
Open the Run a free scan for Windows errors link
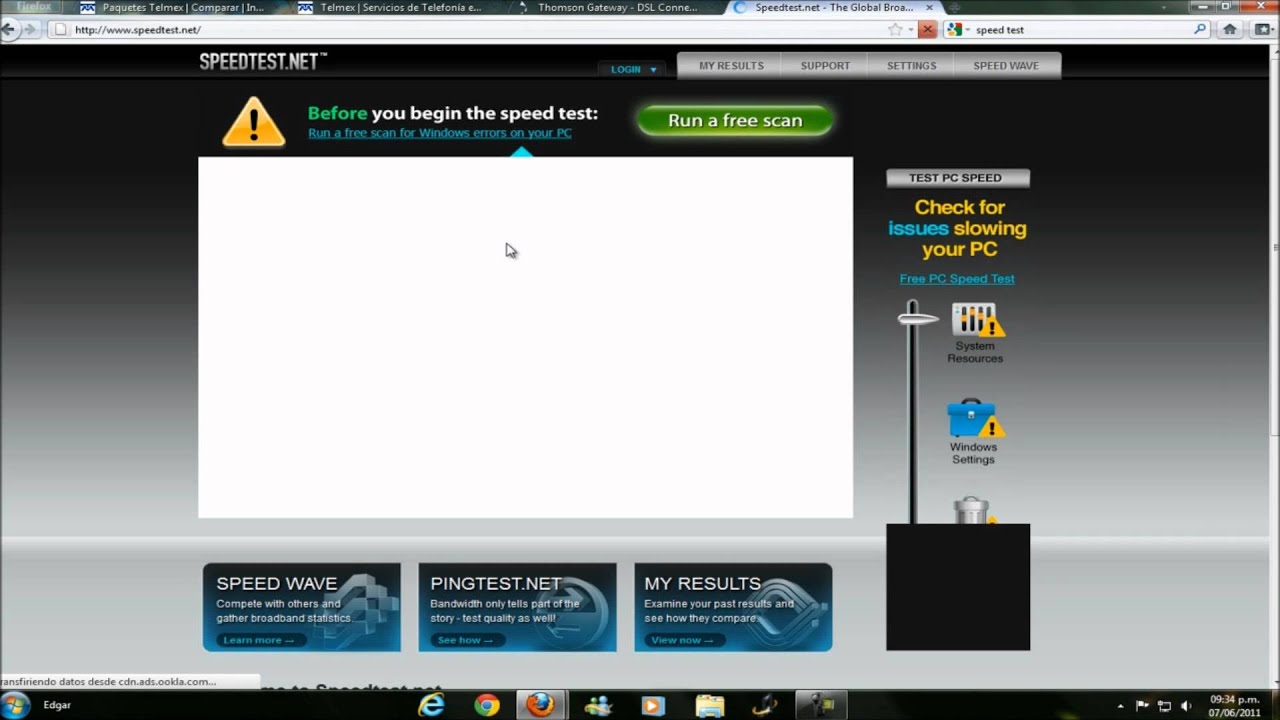pos(440,133)
